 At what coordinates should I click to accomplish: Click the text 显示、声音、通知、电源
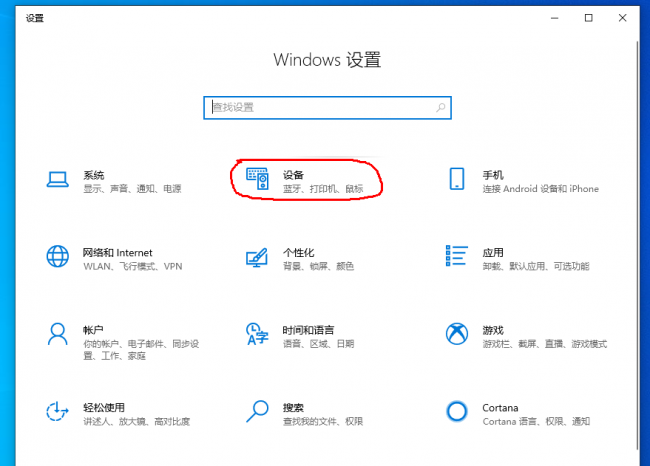coord(132,189)
